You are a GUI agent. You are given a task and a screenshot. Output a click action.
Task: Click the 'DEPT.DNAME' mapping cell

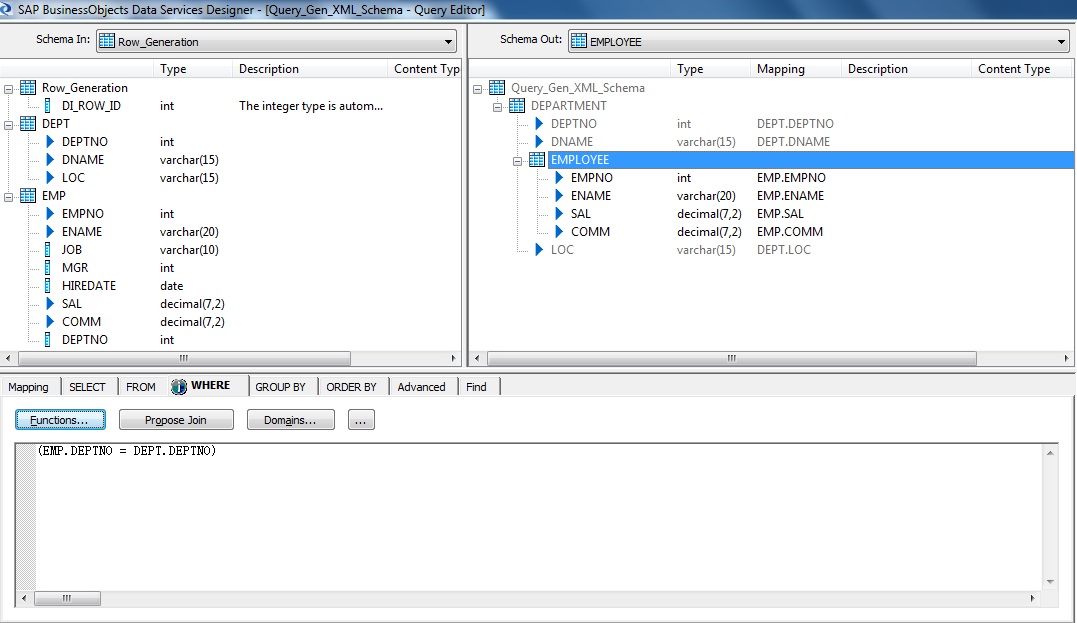click(x=793, y=141)
